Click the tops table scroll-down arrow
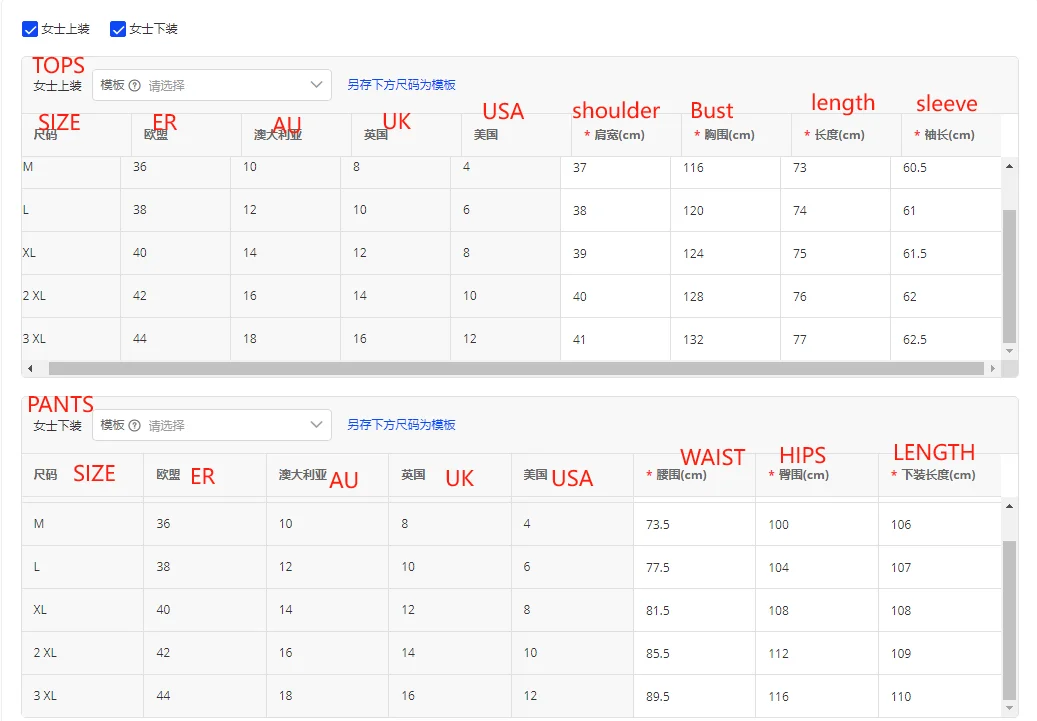 pos(1009,351)
